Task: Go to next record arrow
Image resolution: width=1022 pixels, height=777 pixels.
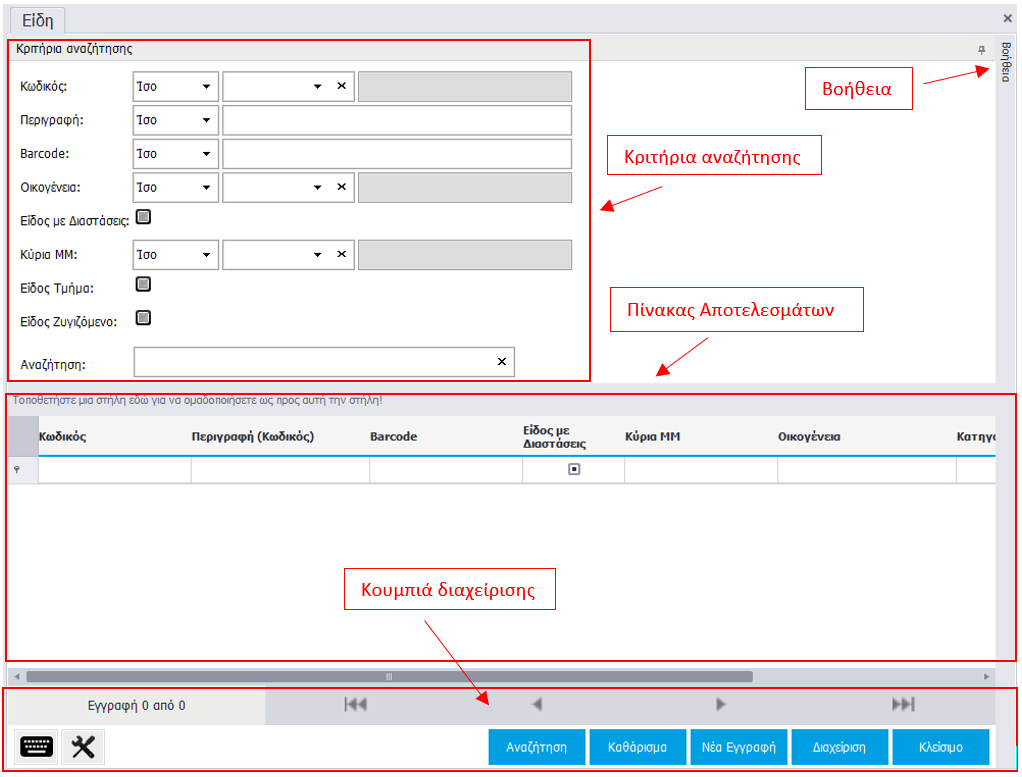Action: click(x=721, y=705)
